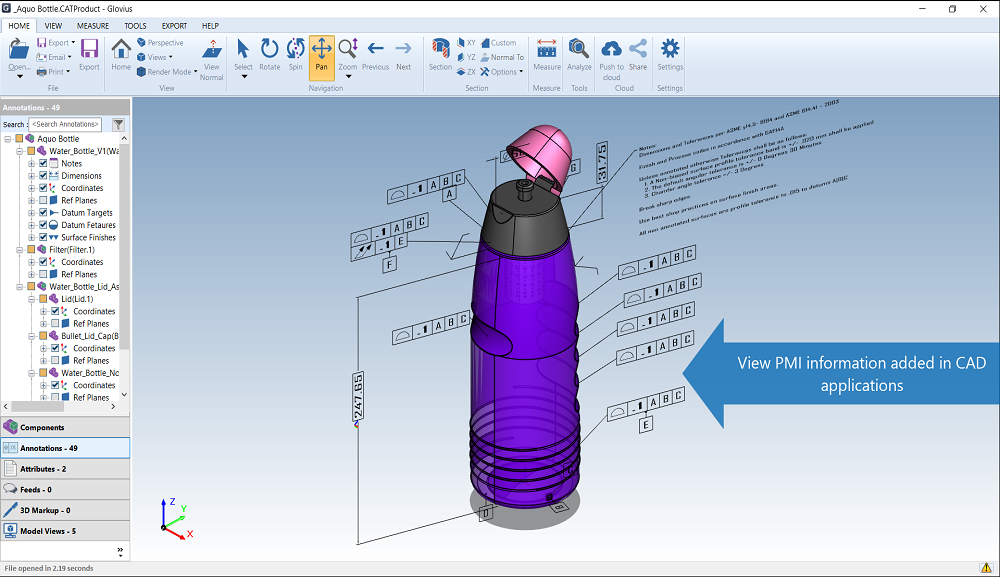
Task: Open the Components panel
Action: pyautogui.click(x=65, y=427)
